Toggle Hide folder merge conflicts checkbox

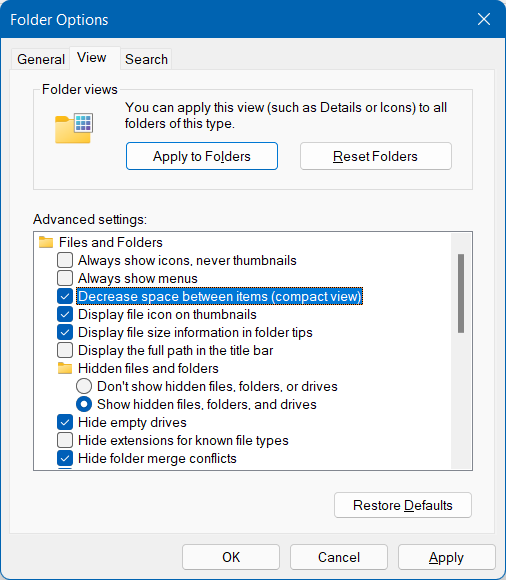(x=65, y=458)
